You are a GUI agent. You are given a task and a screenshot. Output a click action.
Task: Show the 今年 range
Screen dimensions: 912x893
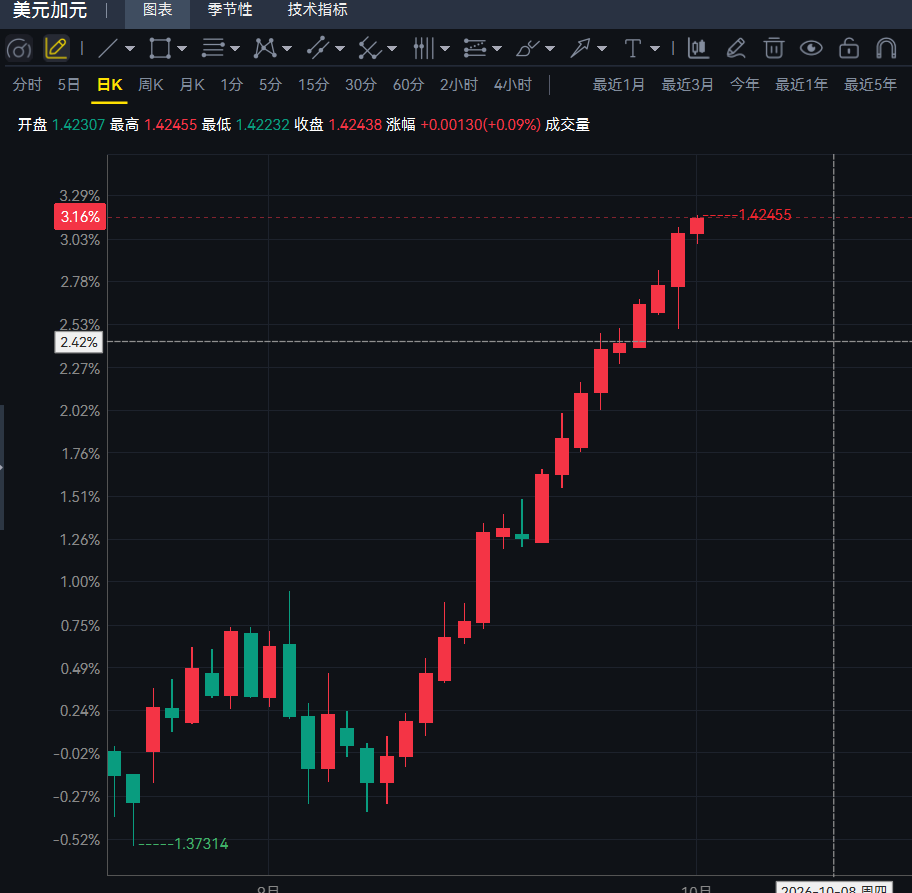click(744, 85)
